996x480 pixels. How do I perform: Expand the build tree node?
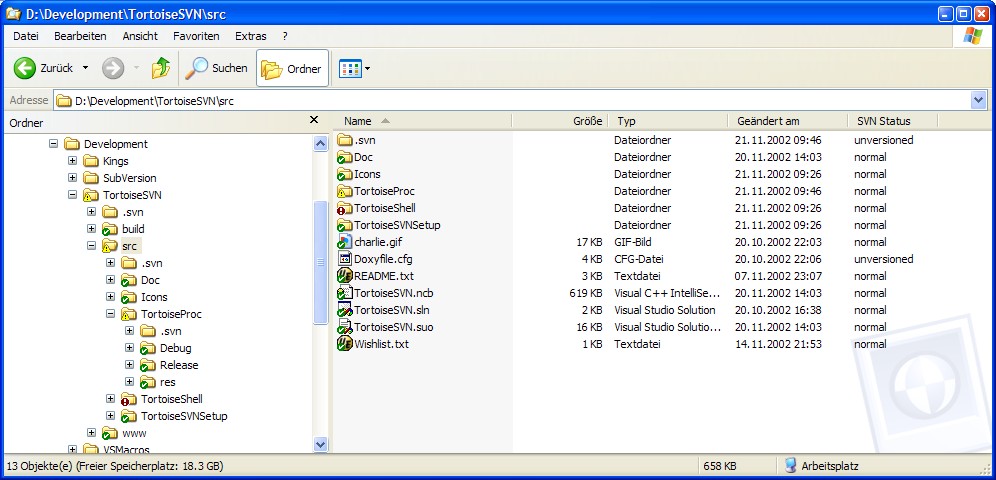[x=91, y=229]
